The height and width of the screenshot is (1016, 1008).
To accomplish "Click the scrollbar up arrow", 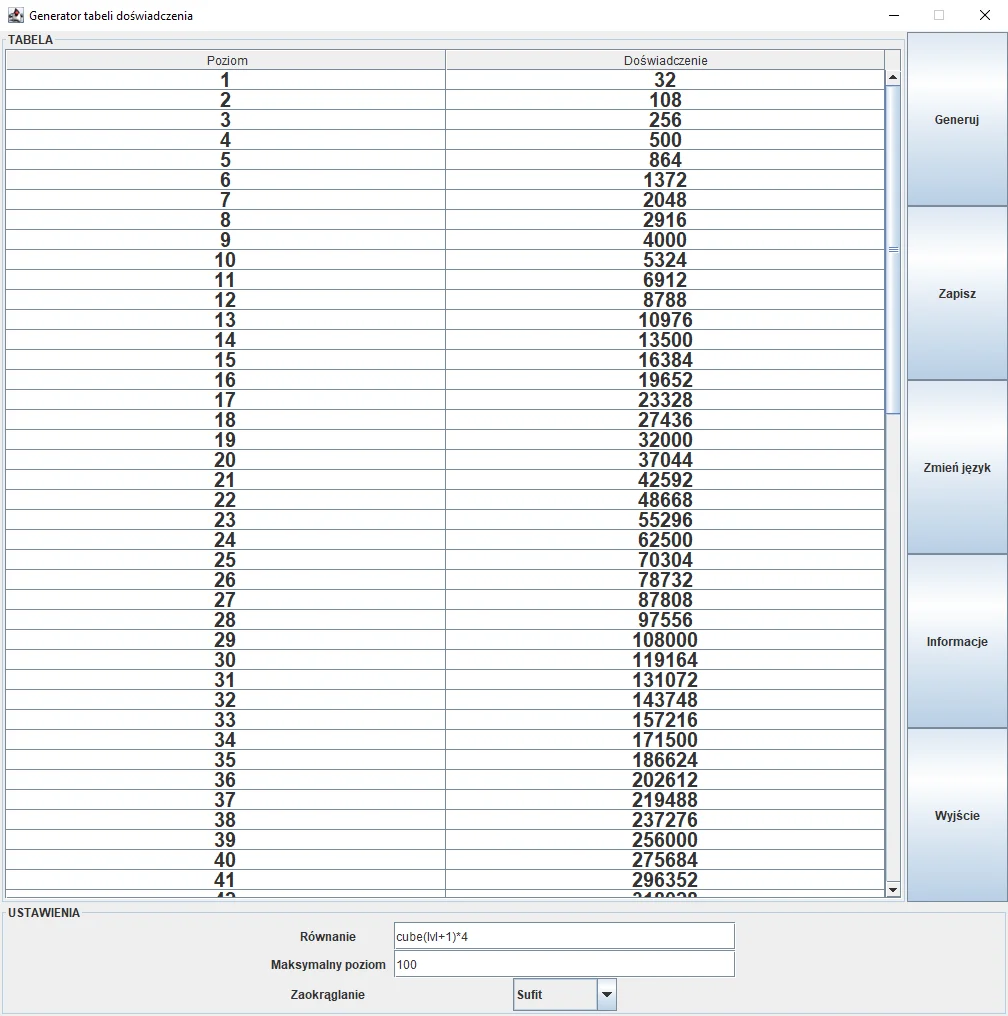I will [892, 76].
